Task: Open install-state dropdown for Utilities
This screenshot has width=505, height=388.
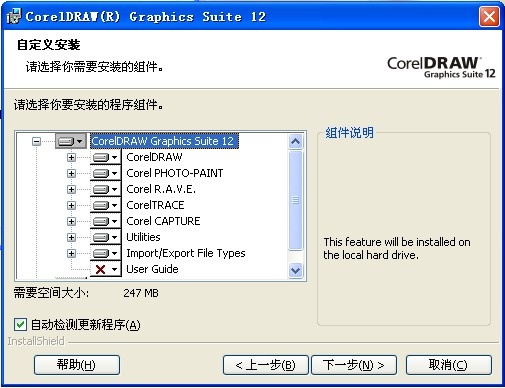Action: [105, 237]
